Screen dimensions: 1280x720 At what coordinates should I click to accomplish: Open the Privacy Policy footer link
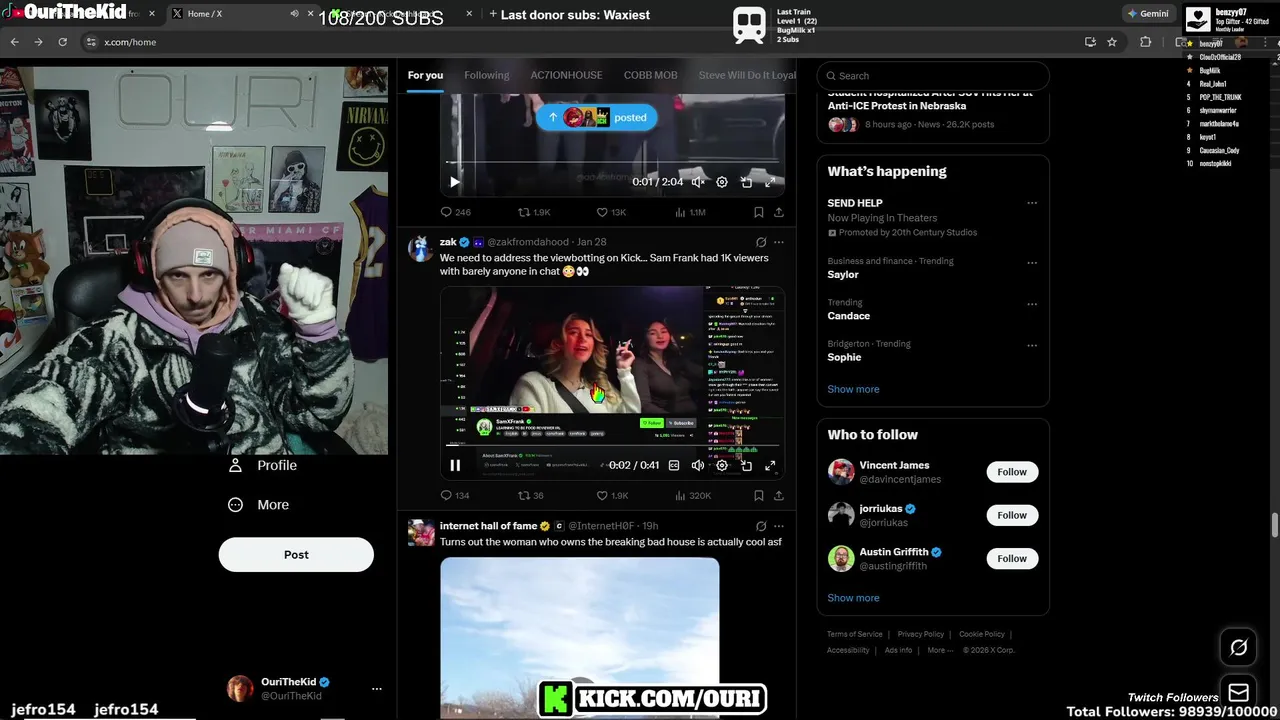coord(921,634)
